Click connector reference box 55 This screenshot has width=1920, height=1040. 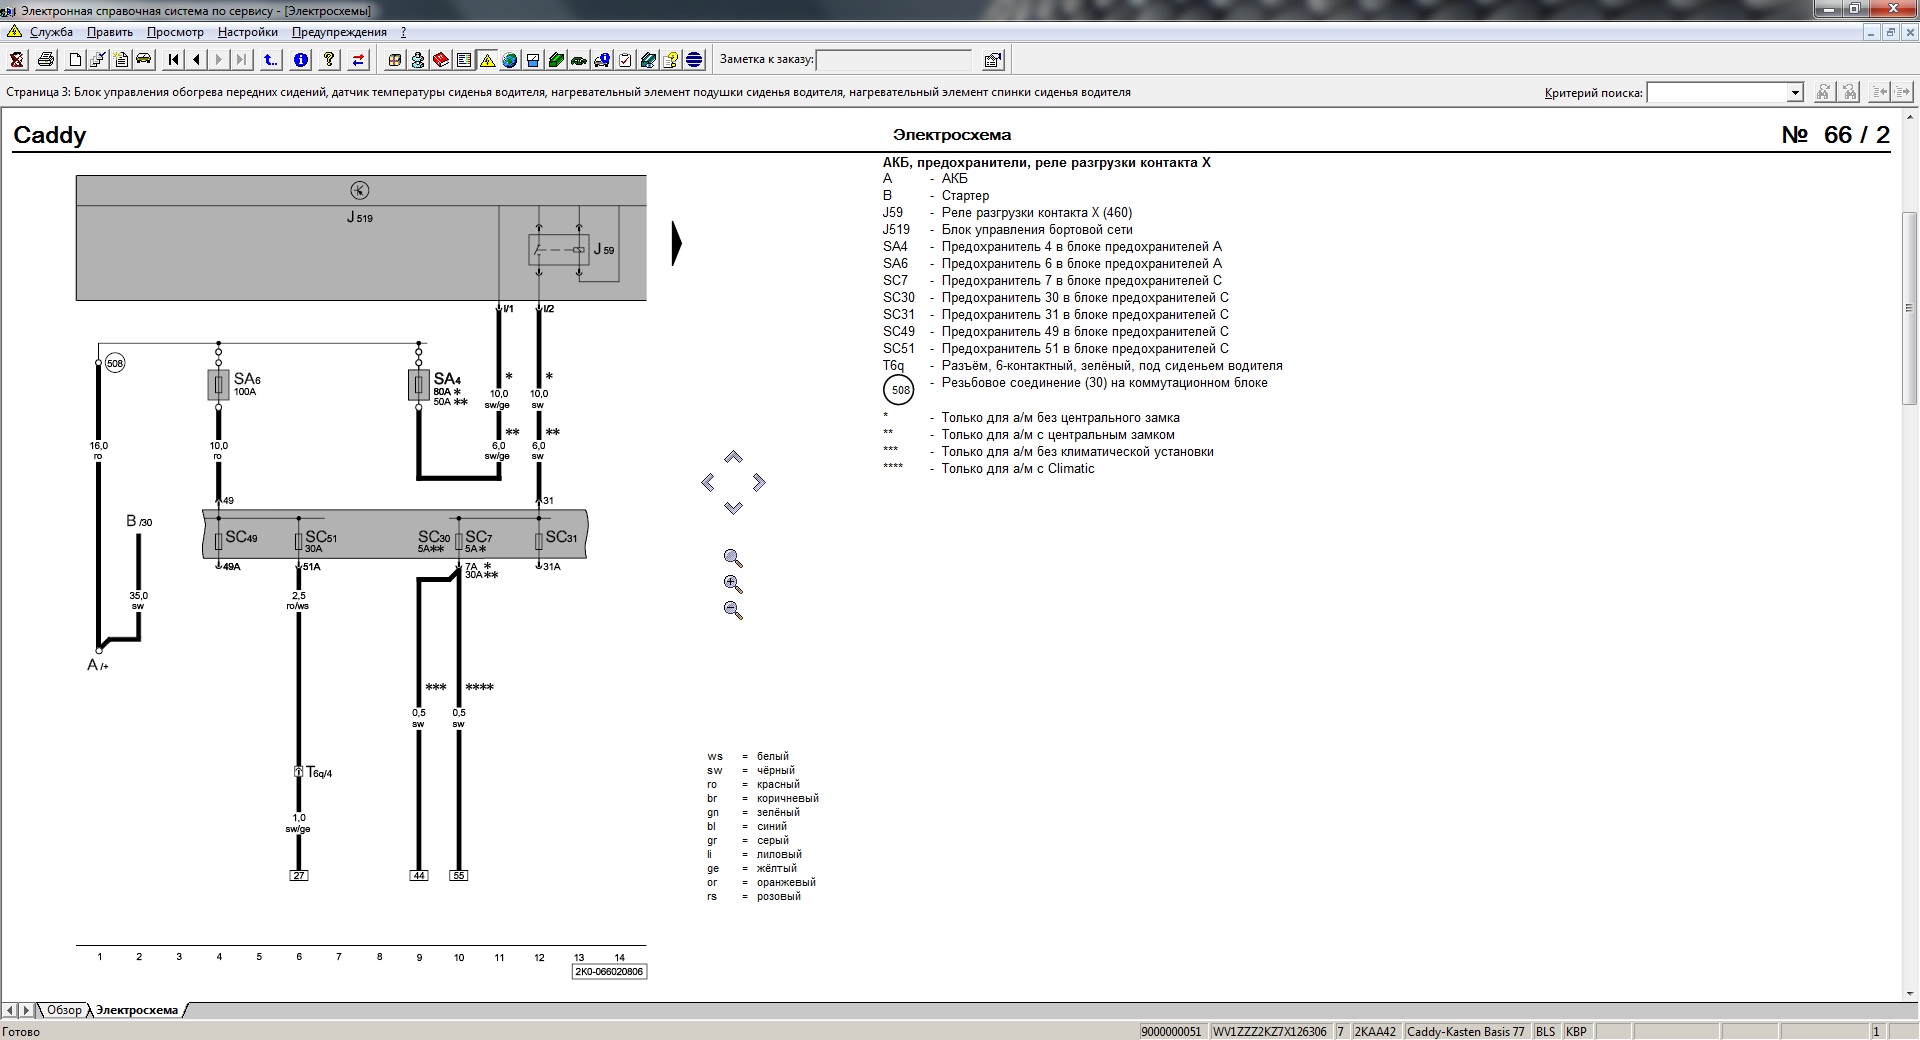[x=459, y=875]
